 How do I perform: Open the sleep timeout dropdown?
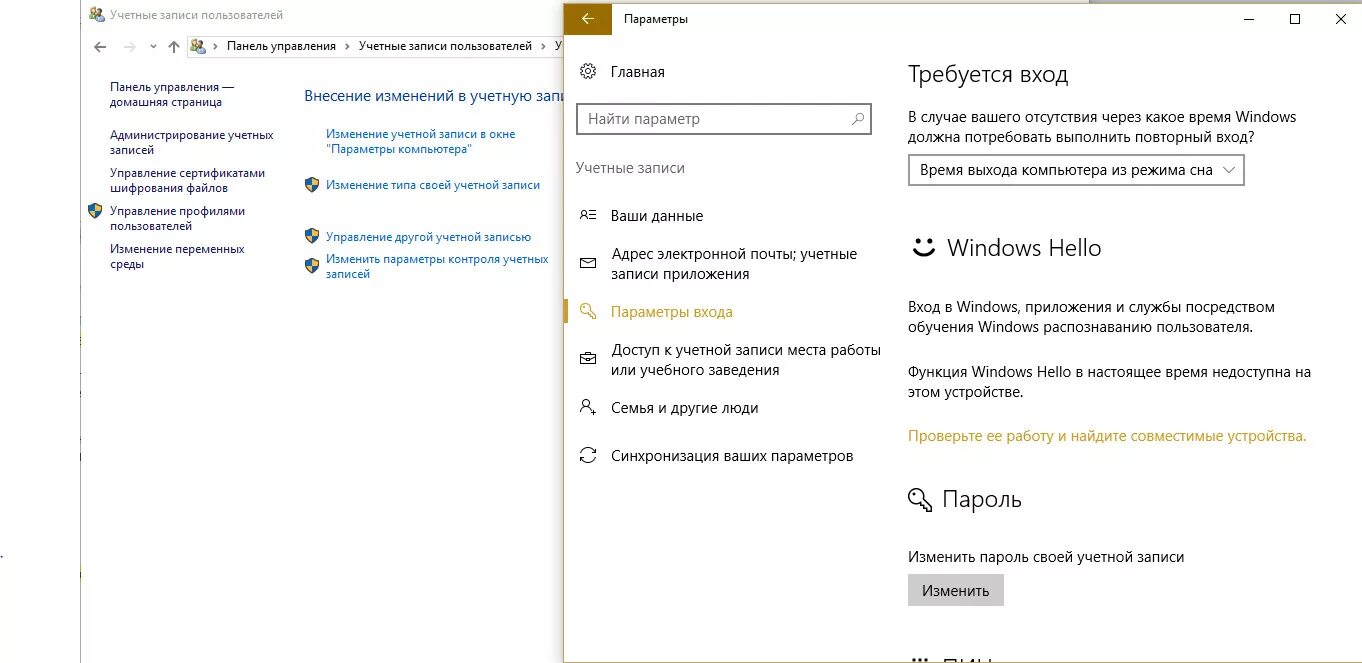[1075, 170]
